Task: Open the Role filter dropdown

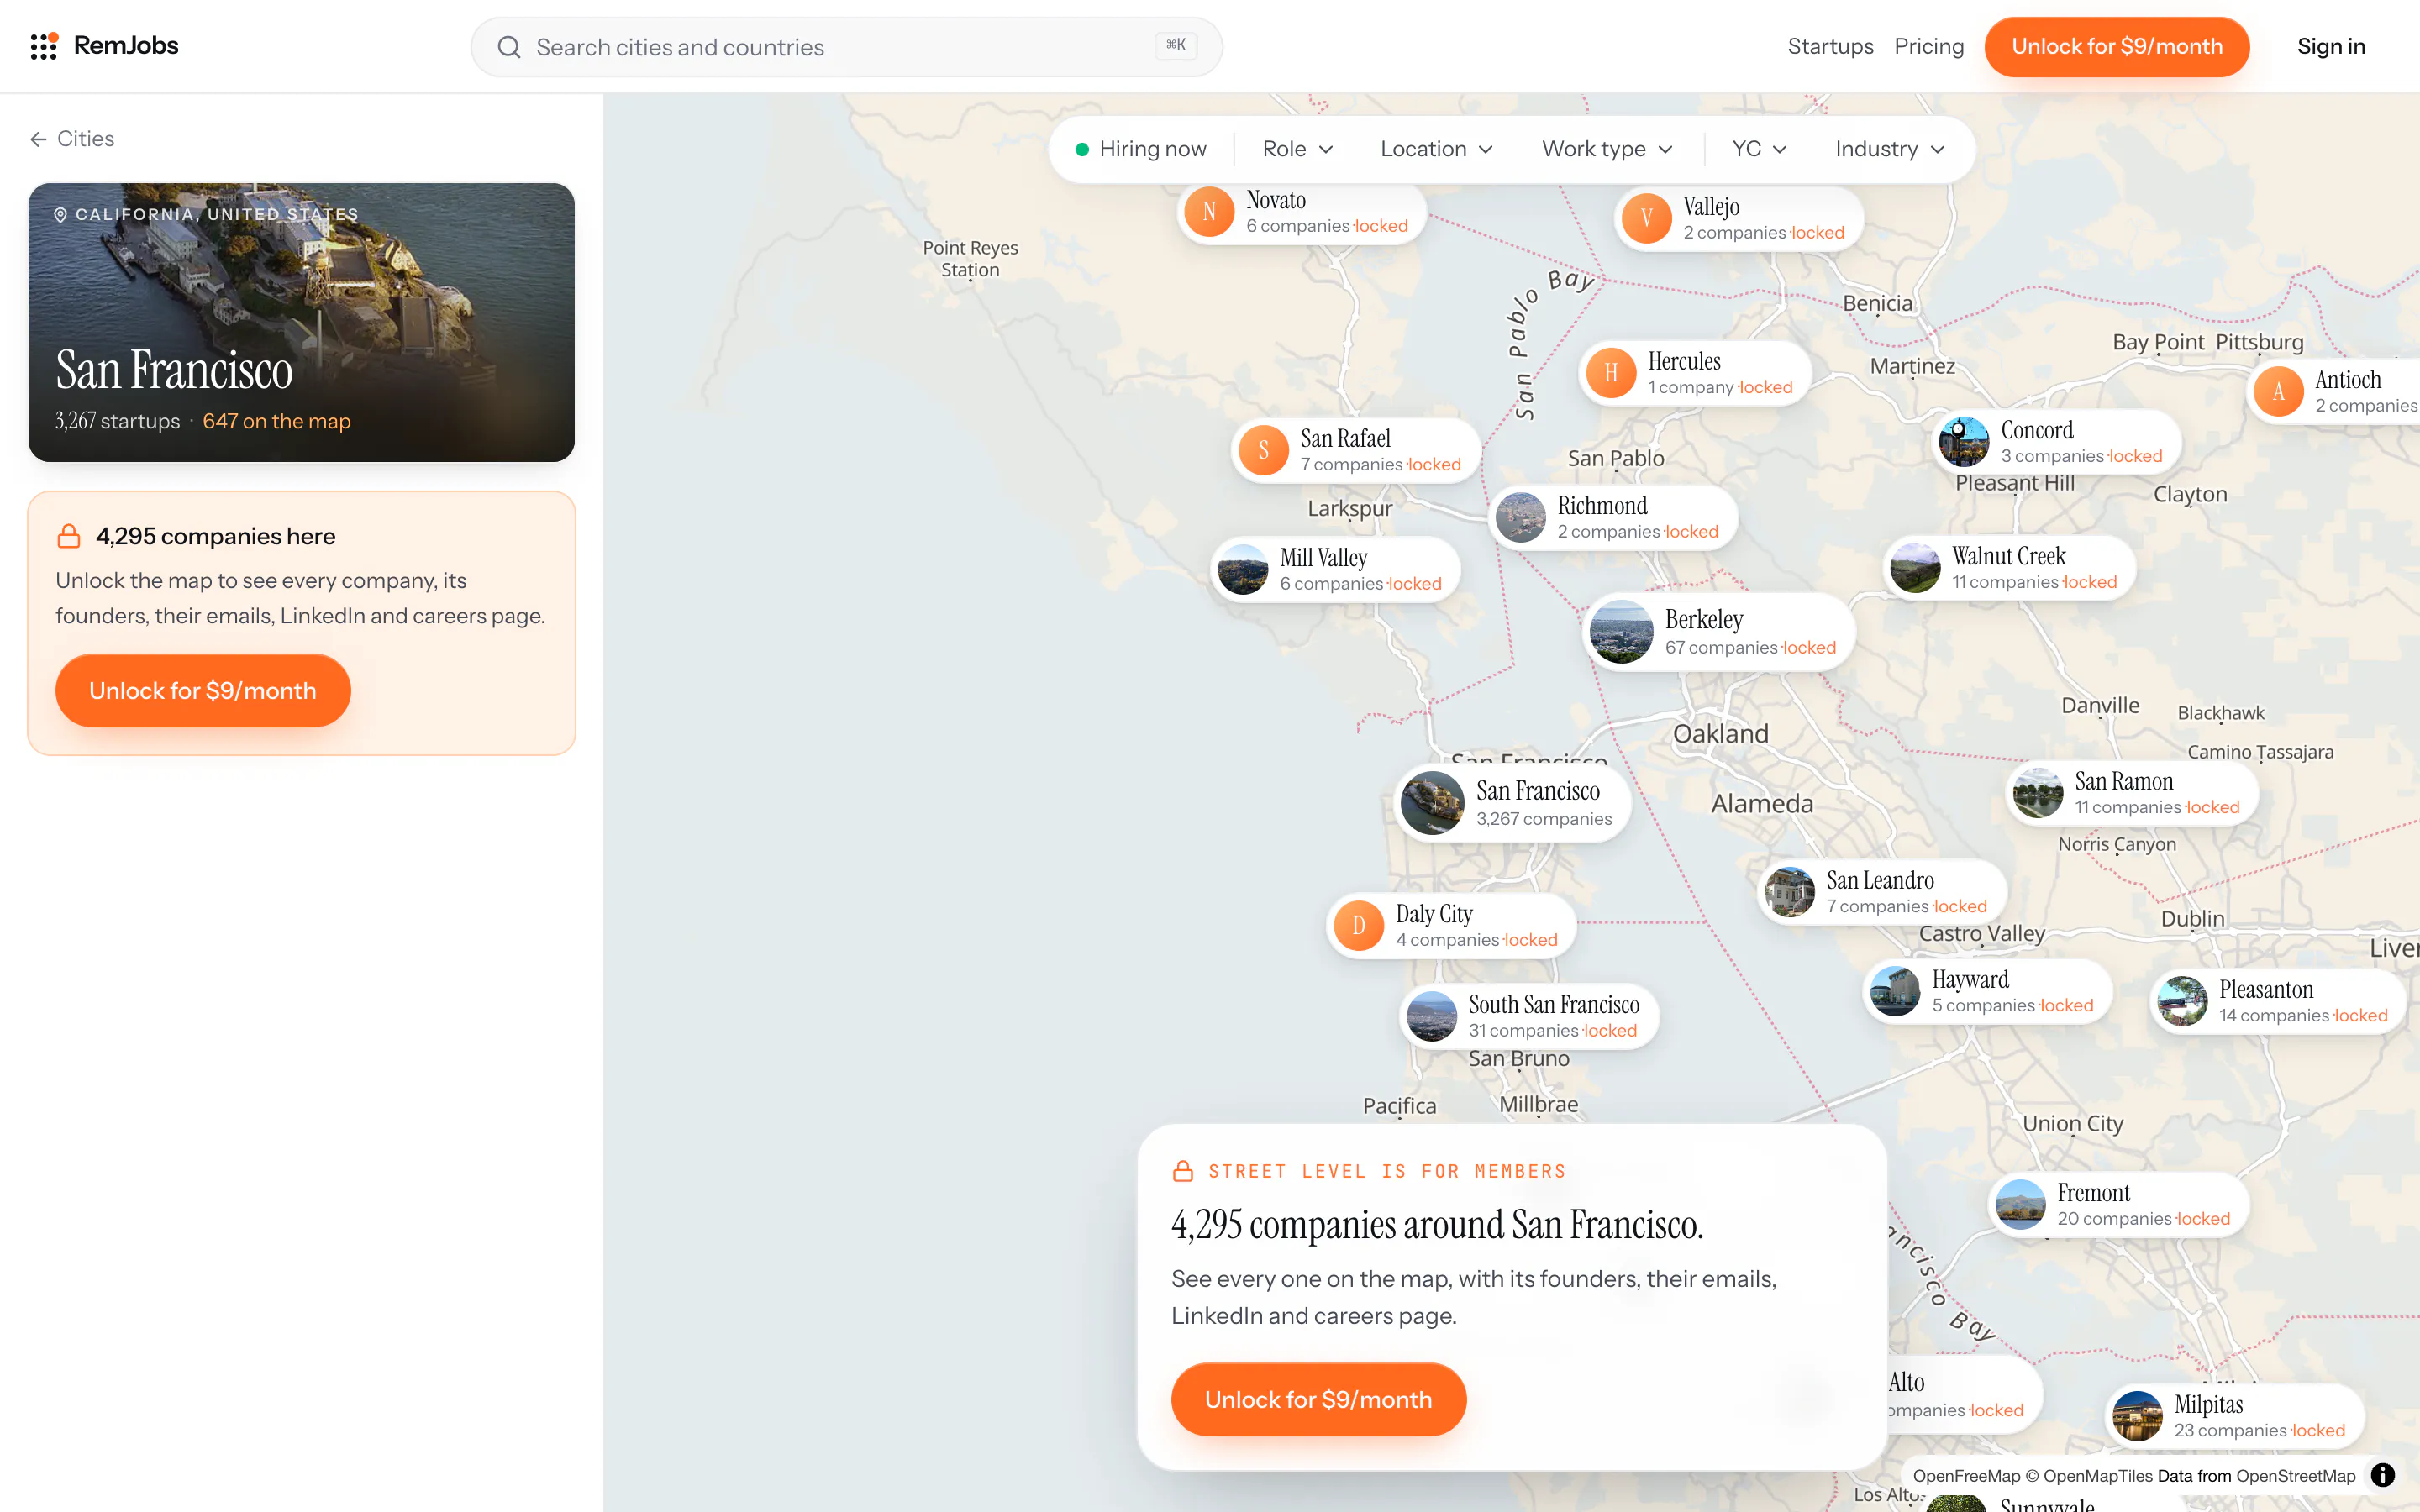Action: pyautogui.click(x=1298, y=149)
